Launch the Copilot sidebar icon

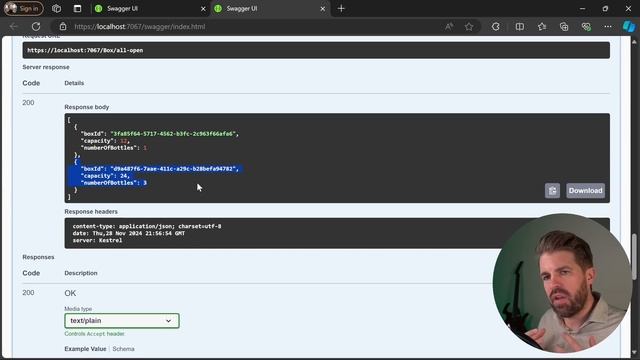(629, 27)
